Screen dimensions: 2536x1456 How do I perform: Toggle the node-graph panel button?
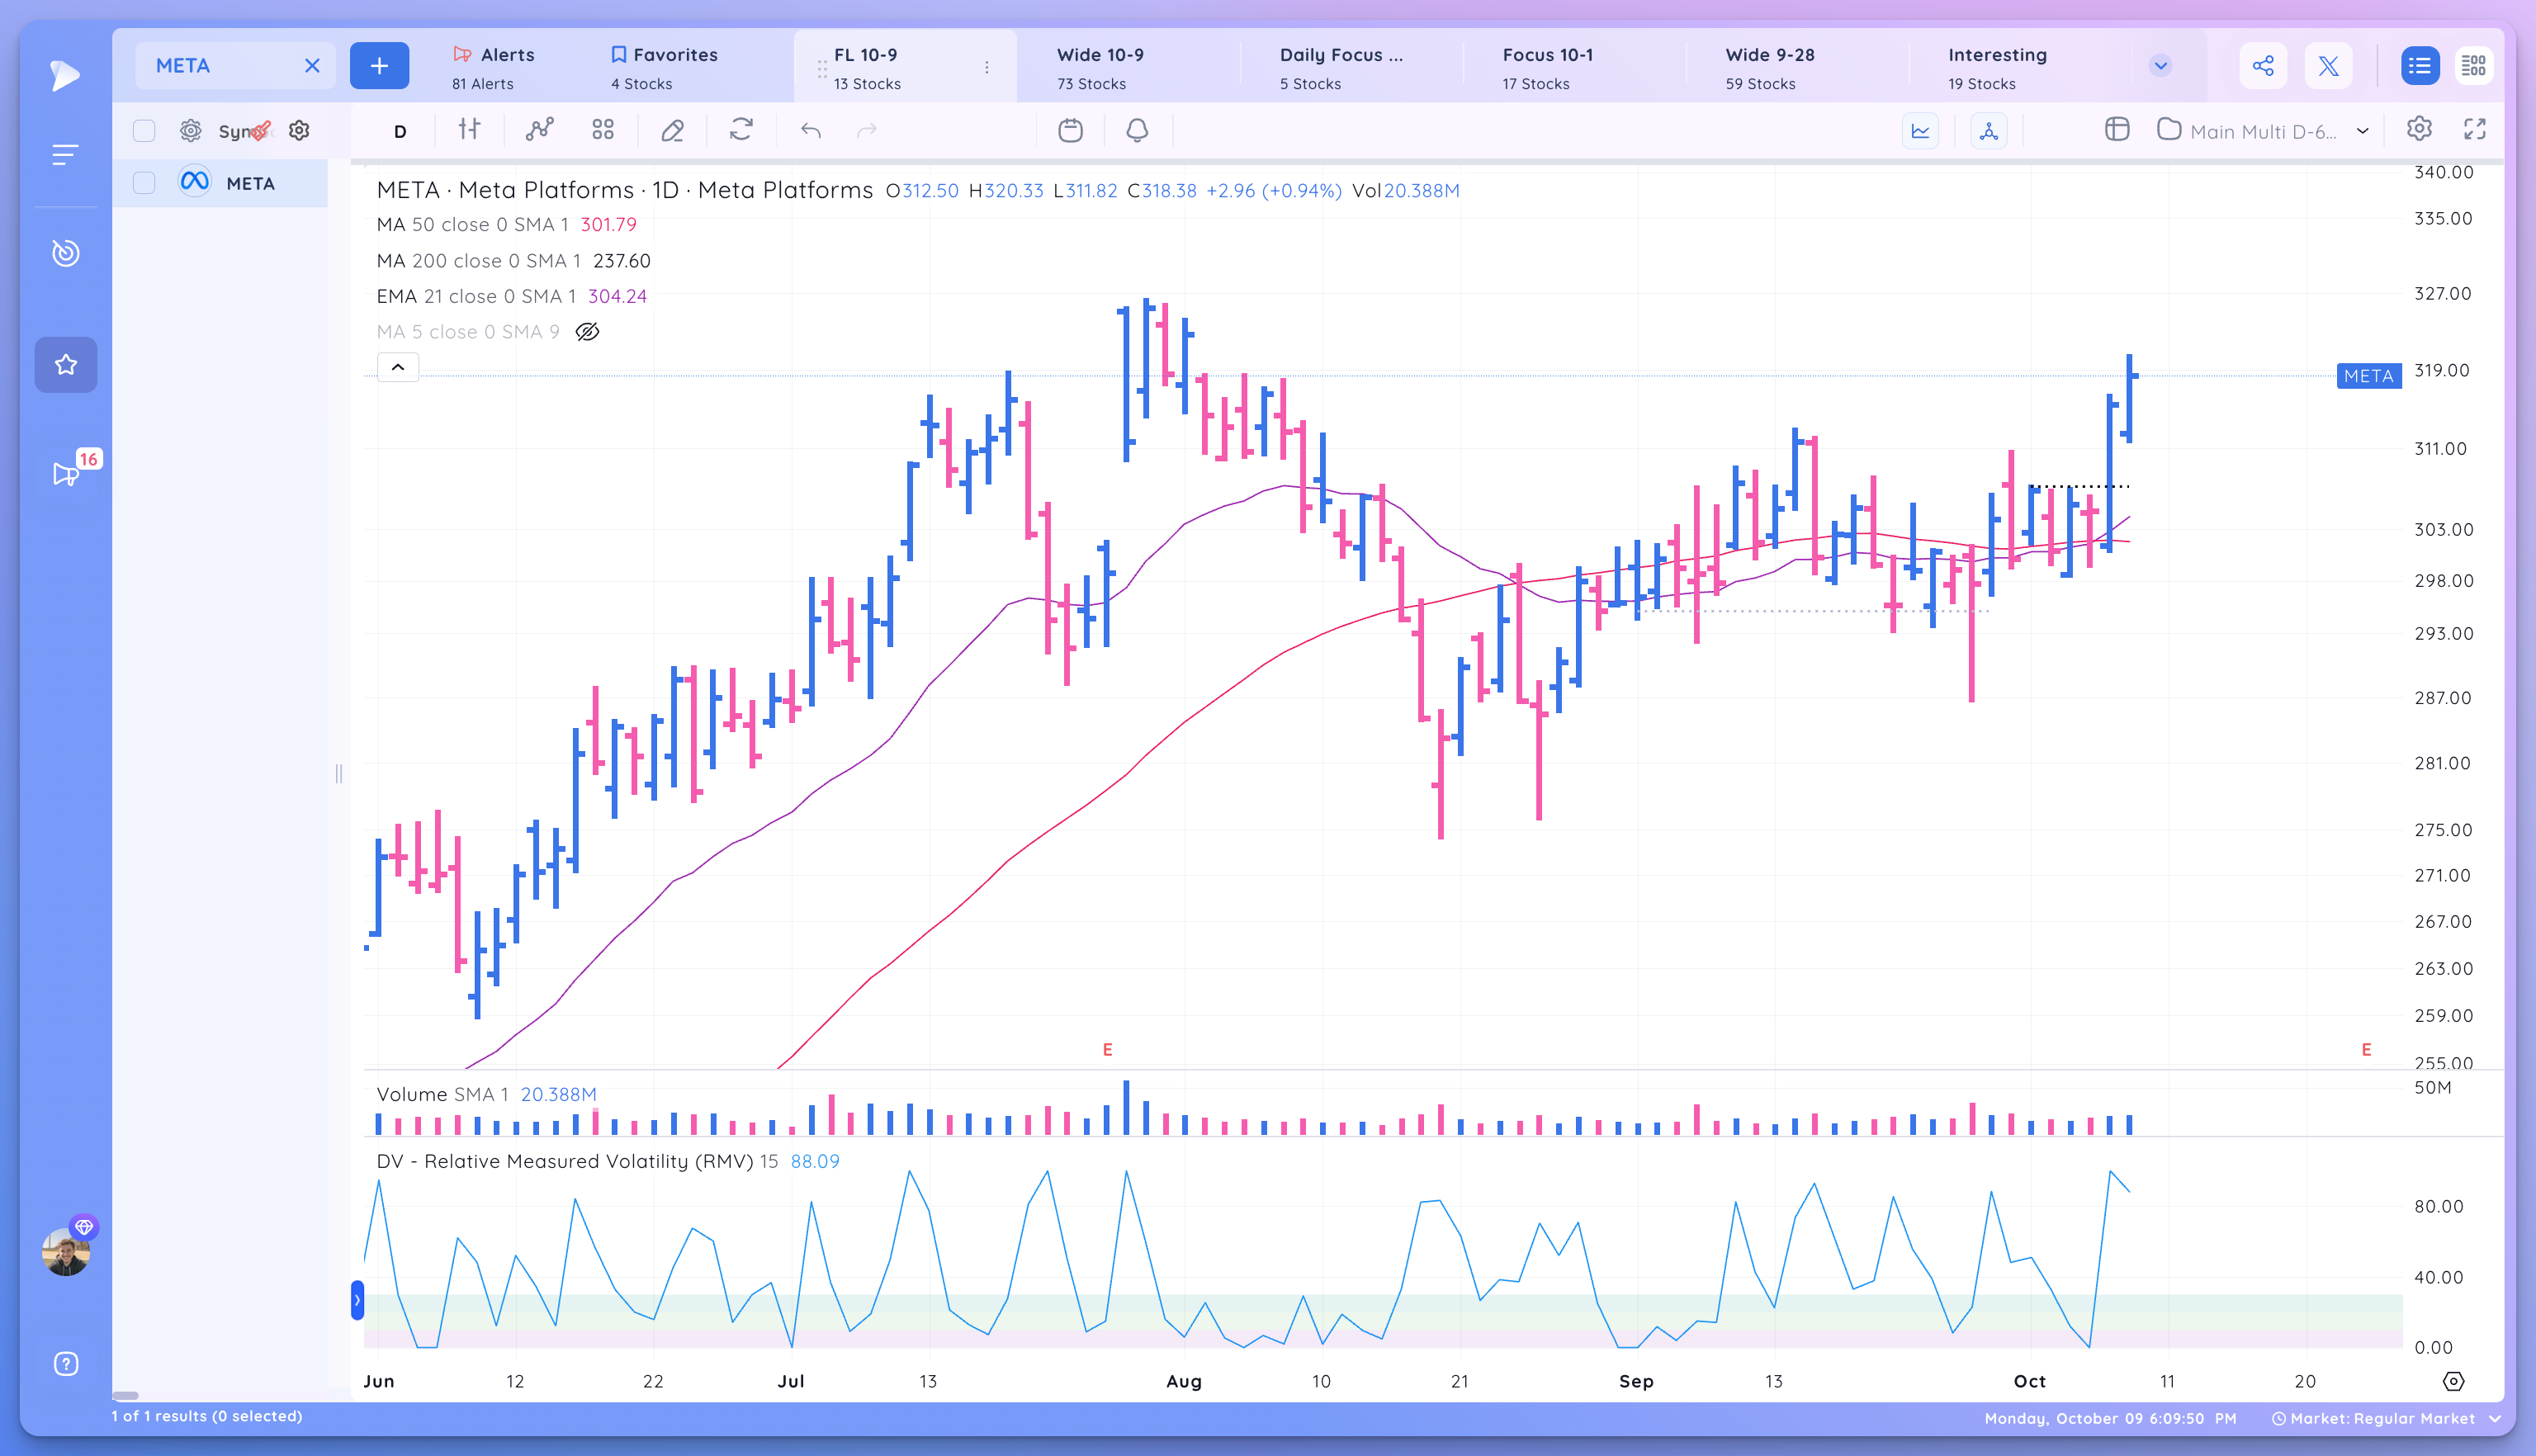[1989, 131]
